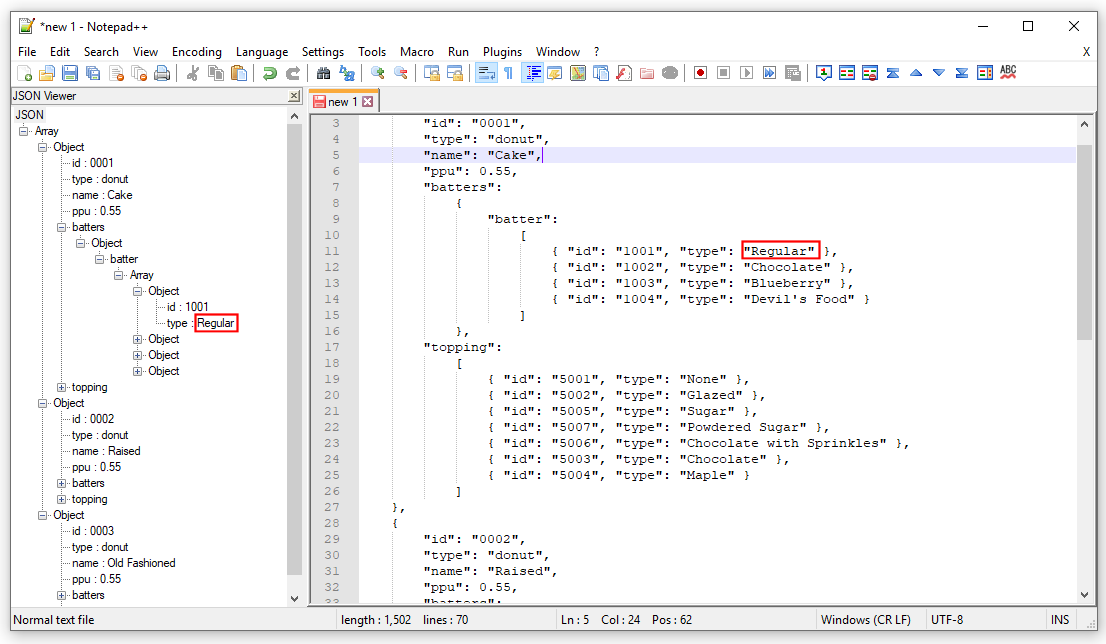1106x644 pixels.
Task: Select the 'name : Old Fashioned' tree item
Action: pos(123,563)
